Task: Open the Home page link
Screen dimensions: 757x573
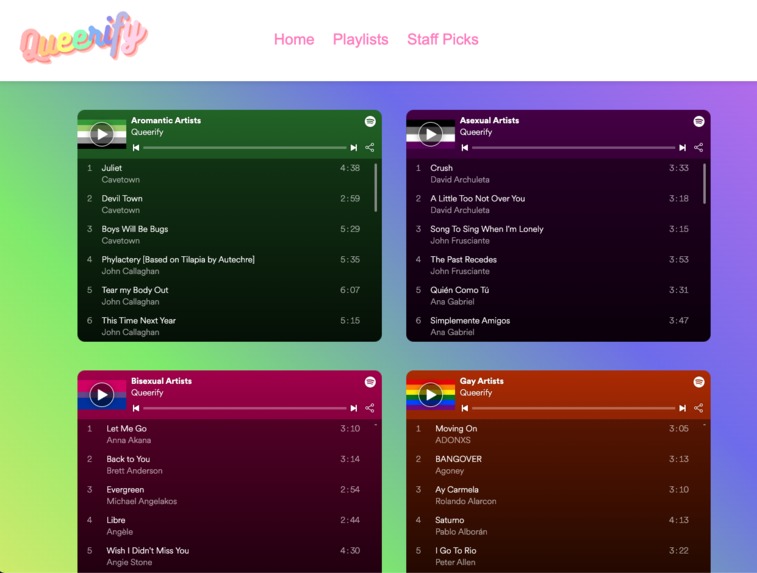Action: click(x=294, y=39)
